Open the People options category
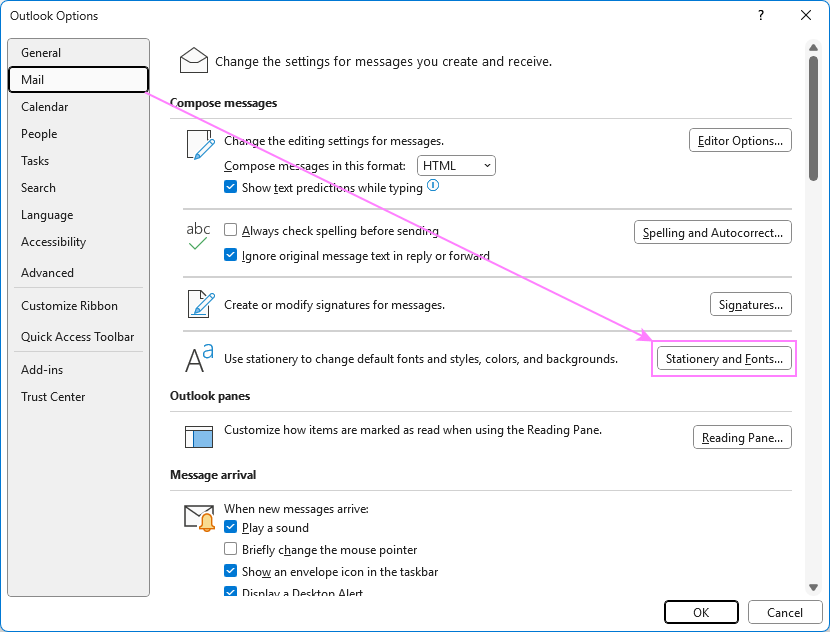Screen dimensions: 830x632 point(78,133)
